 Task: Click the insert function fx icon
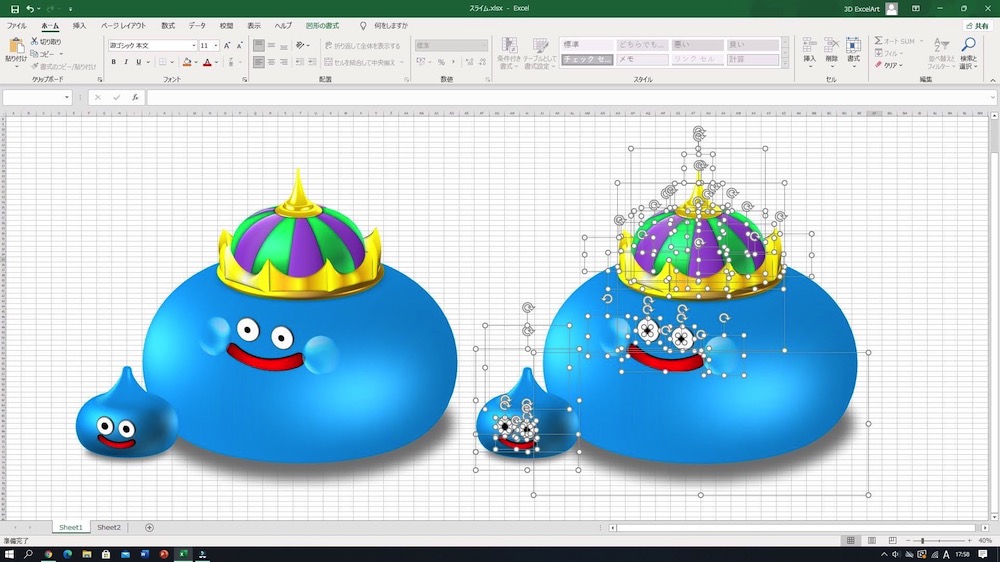(135, 98)
